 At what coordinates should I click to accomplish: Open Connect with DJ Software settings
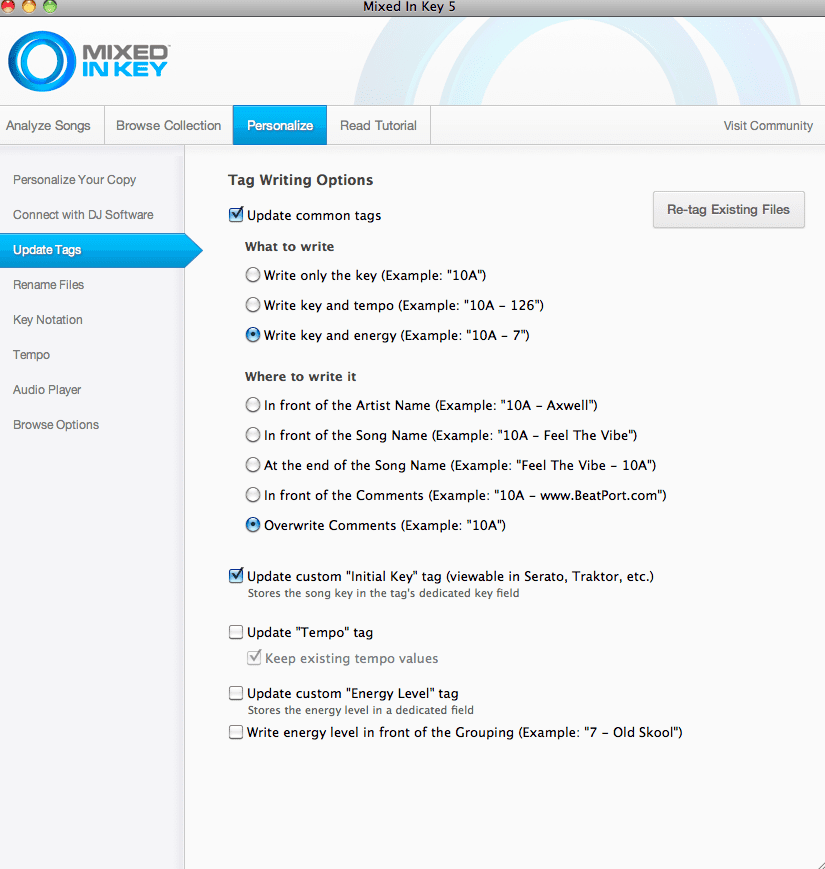tap(83, 215)
